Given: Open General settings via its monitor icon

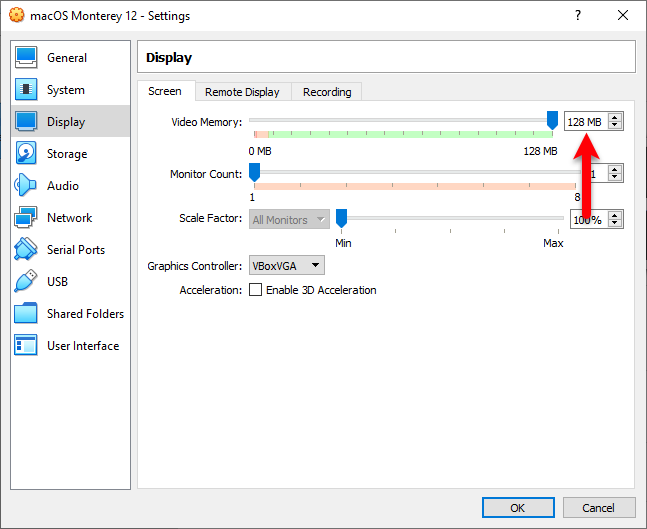Looking at the screenshot, I should pyautogui.click(x=26, y=57).
